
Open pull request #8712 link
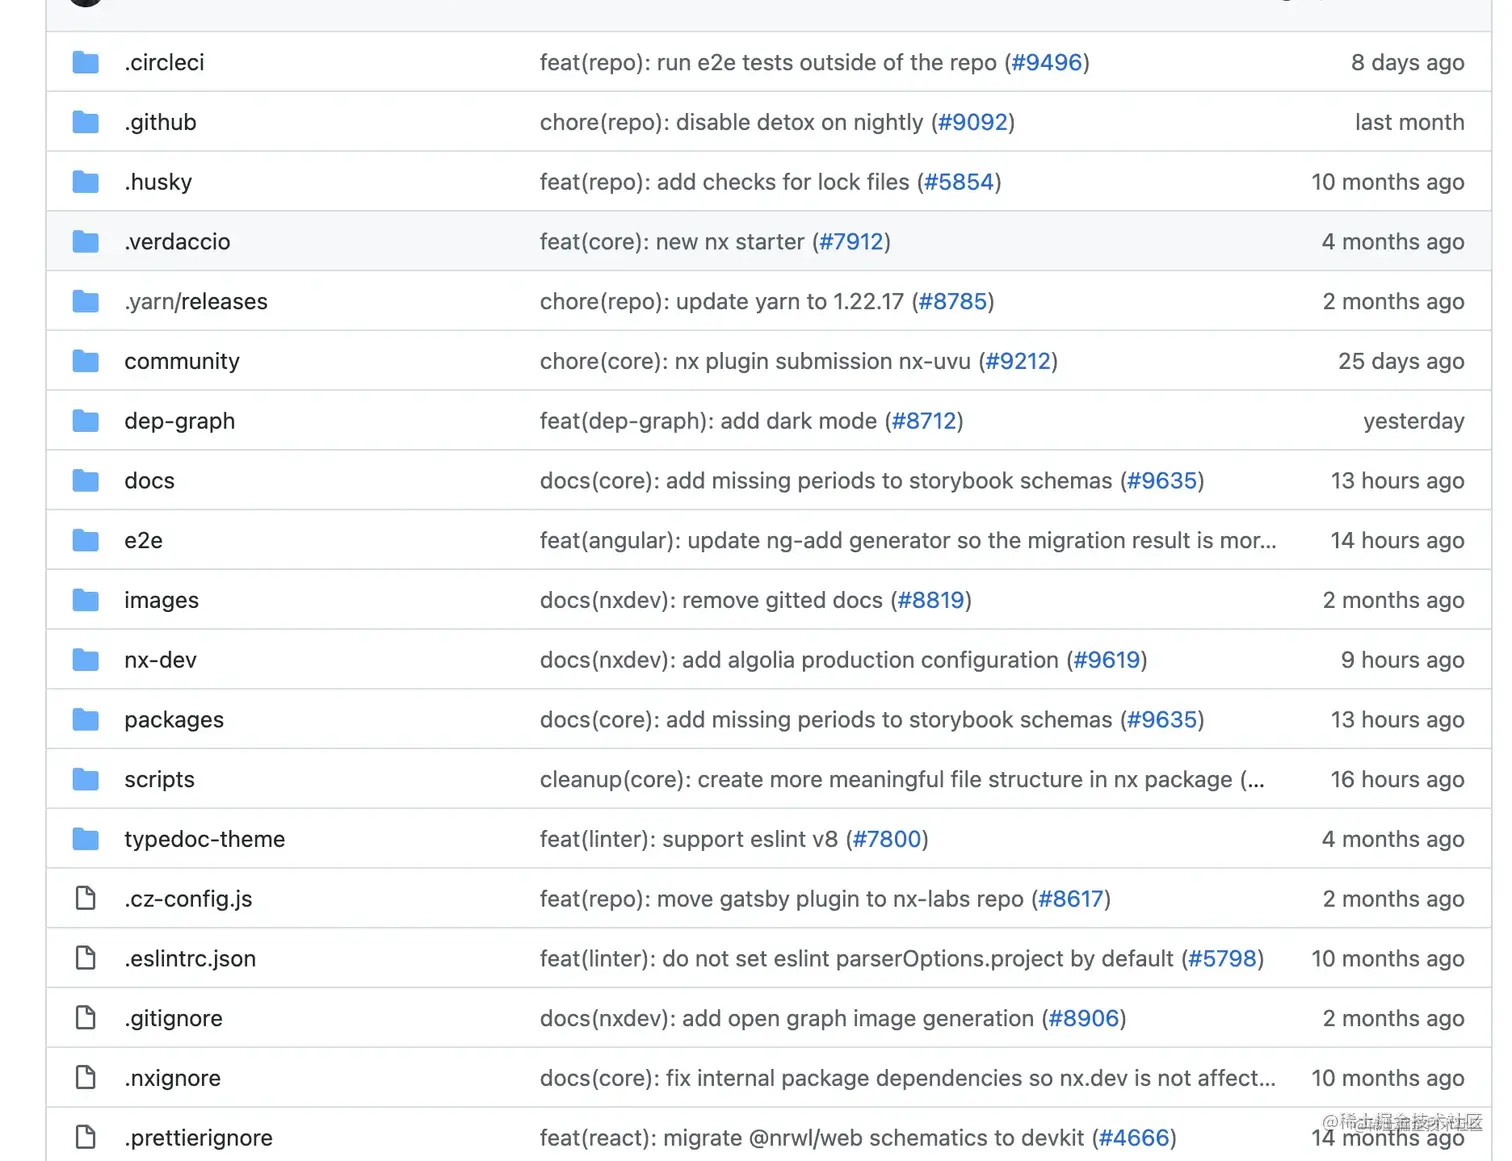(924, 421)
